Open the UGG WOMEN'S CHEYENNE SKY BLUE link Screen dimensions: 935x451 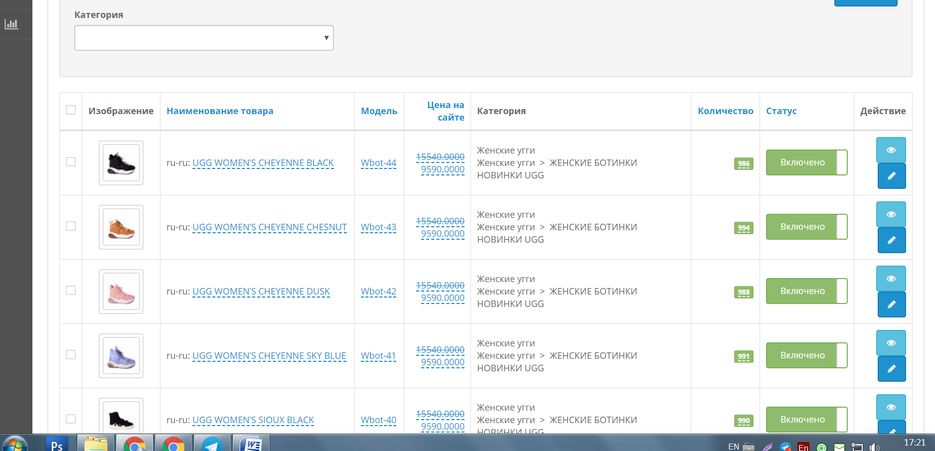pos(269,356)
